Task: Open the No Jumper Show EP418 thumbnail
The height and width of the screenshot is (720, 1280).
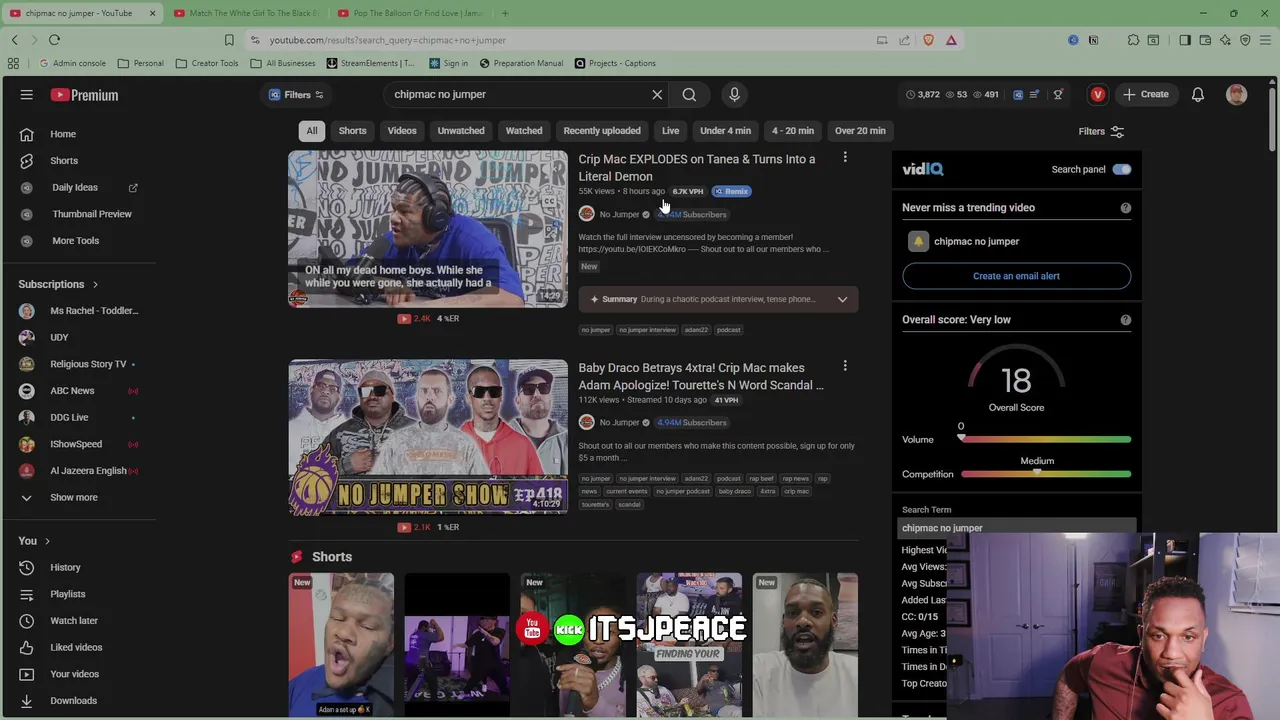Action: (x=428, y=437)
